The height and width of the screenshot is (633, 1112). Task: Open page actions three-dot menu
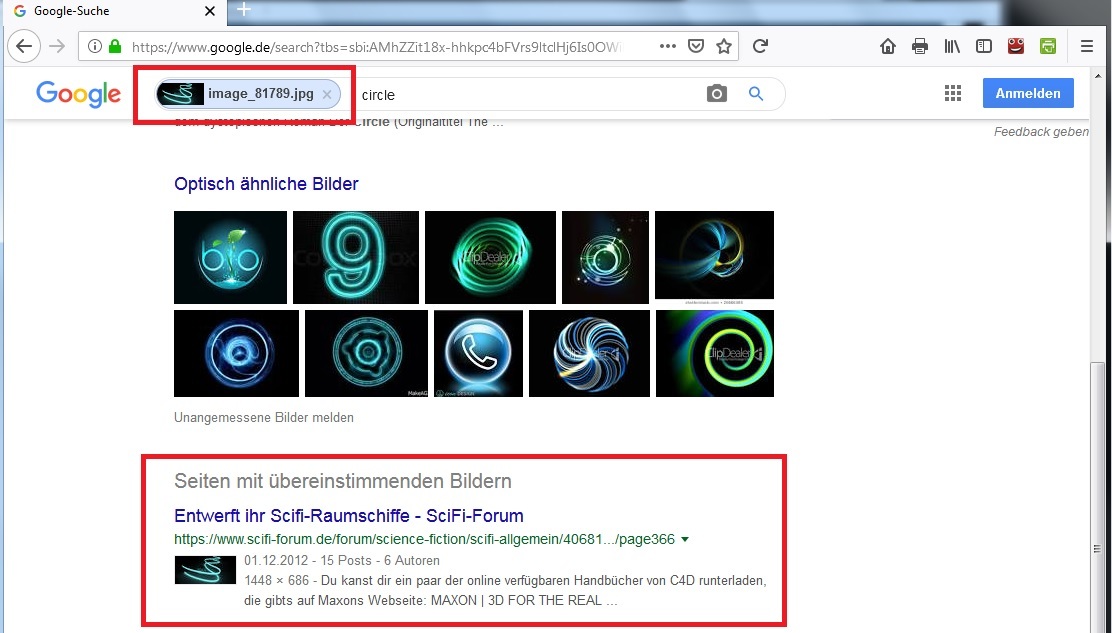coord(668,46)
